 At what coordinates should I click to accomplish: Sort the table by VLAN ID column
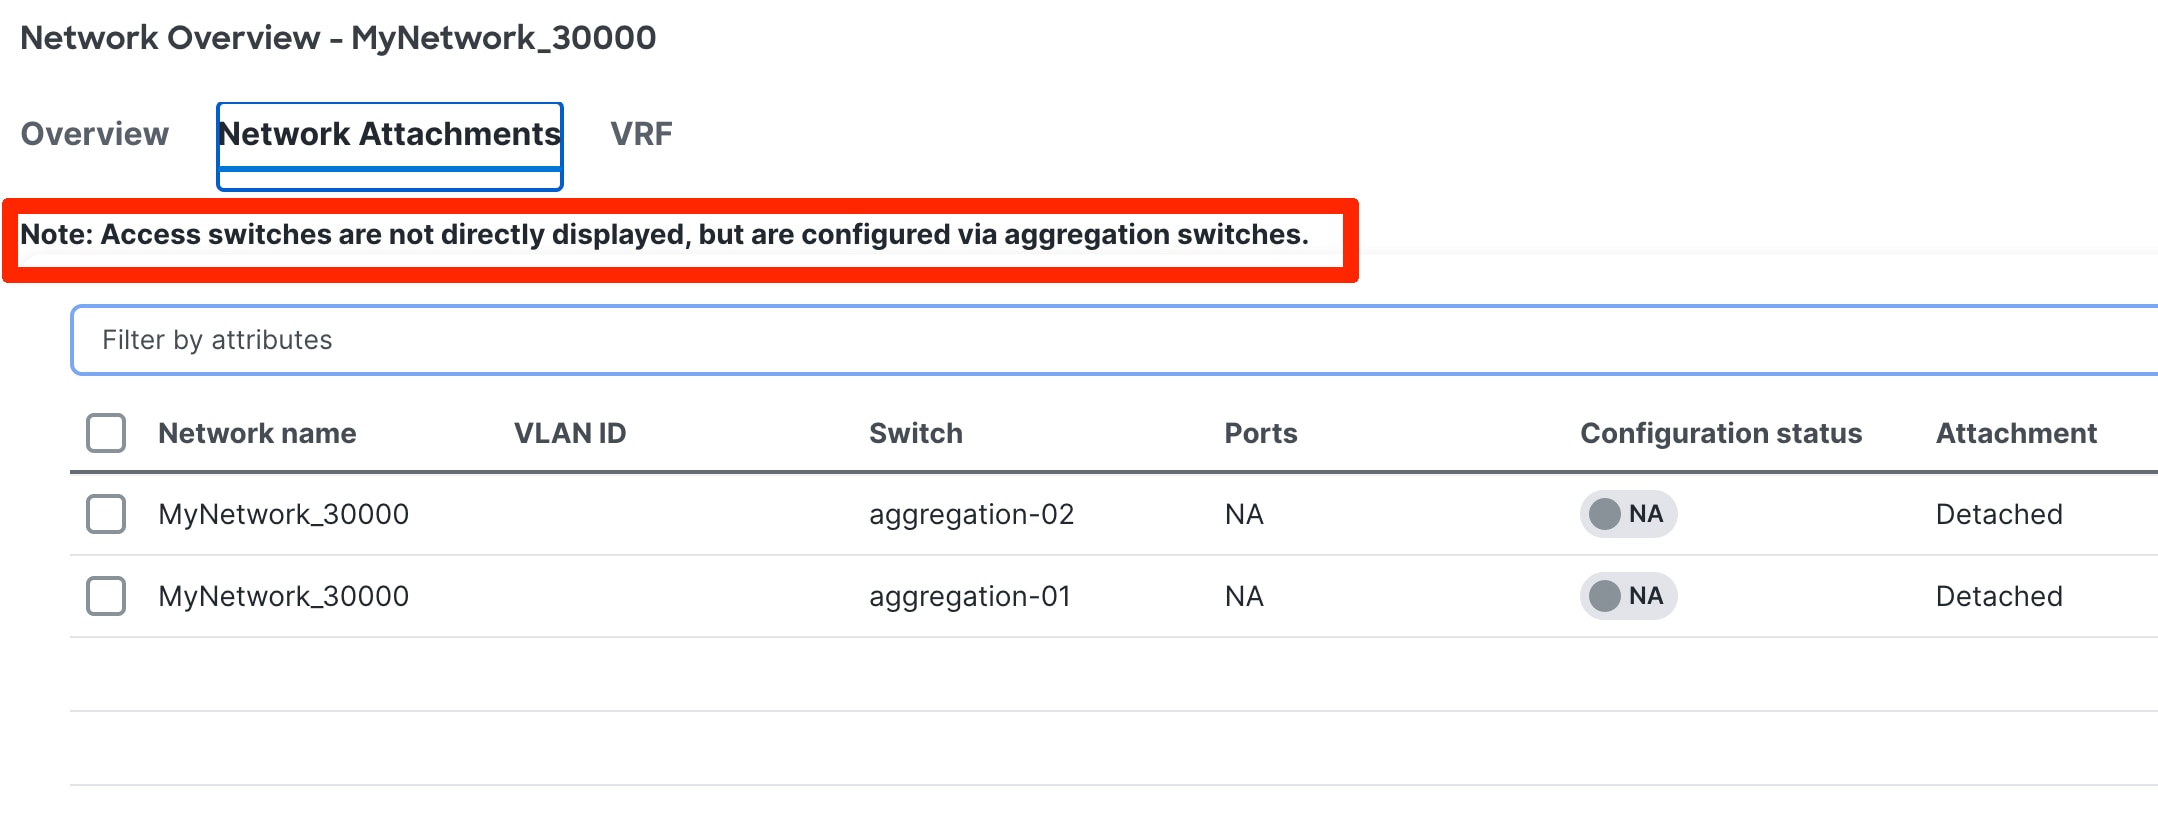pyautogui.click(x=569, y=432)
